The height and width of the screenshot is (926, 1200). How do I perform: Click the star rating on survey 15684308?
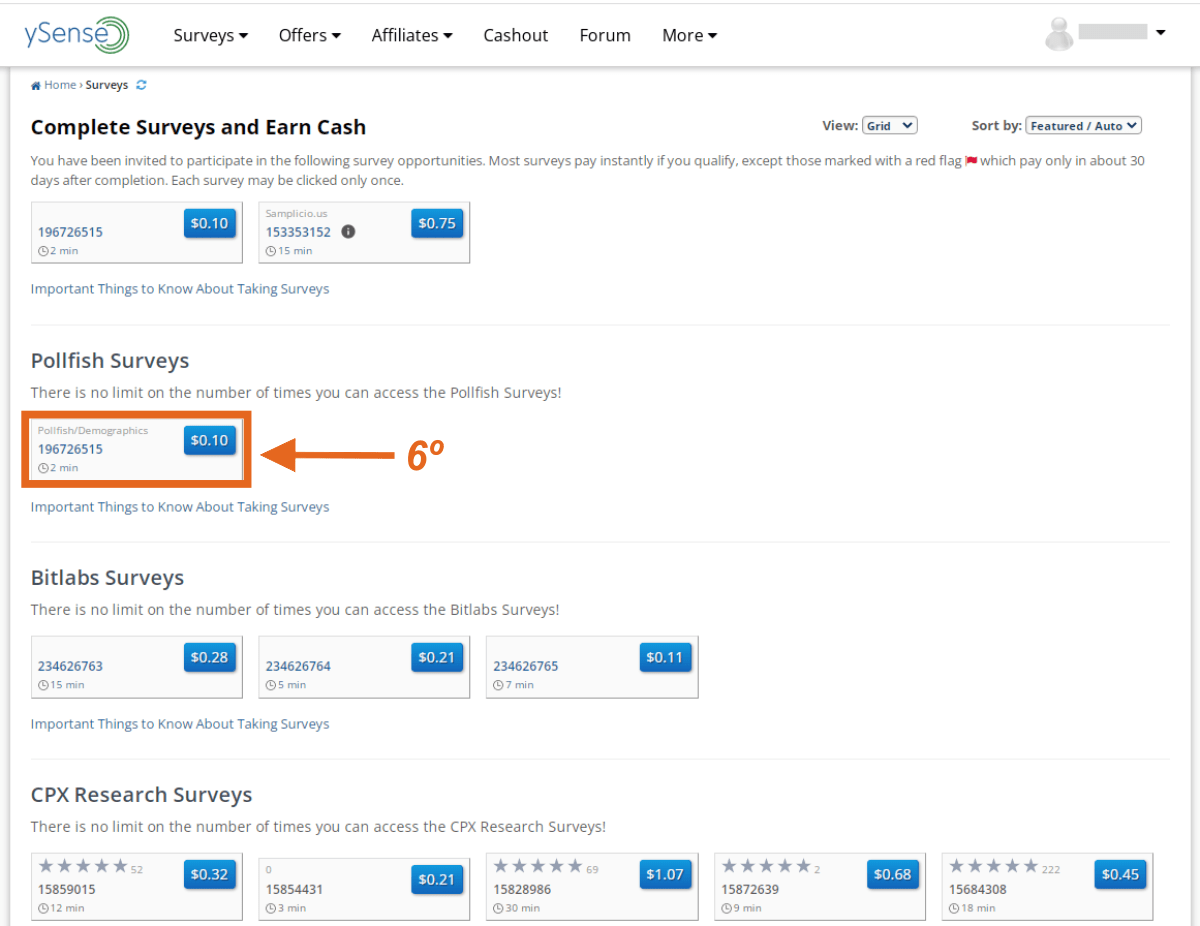tap(994, 866)
